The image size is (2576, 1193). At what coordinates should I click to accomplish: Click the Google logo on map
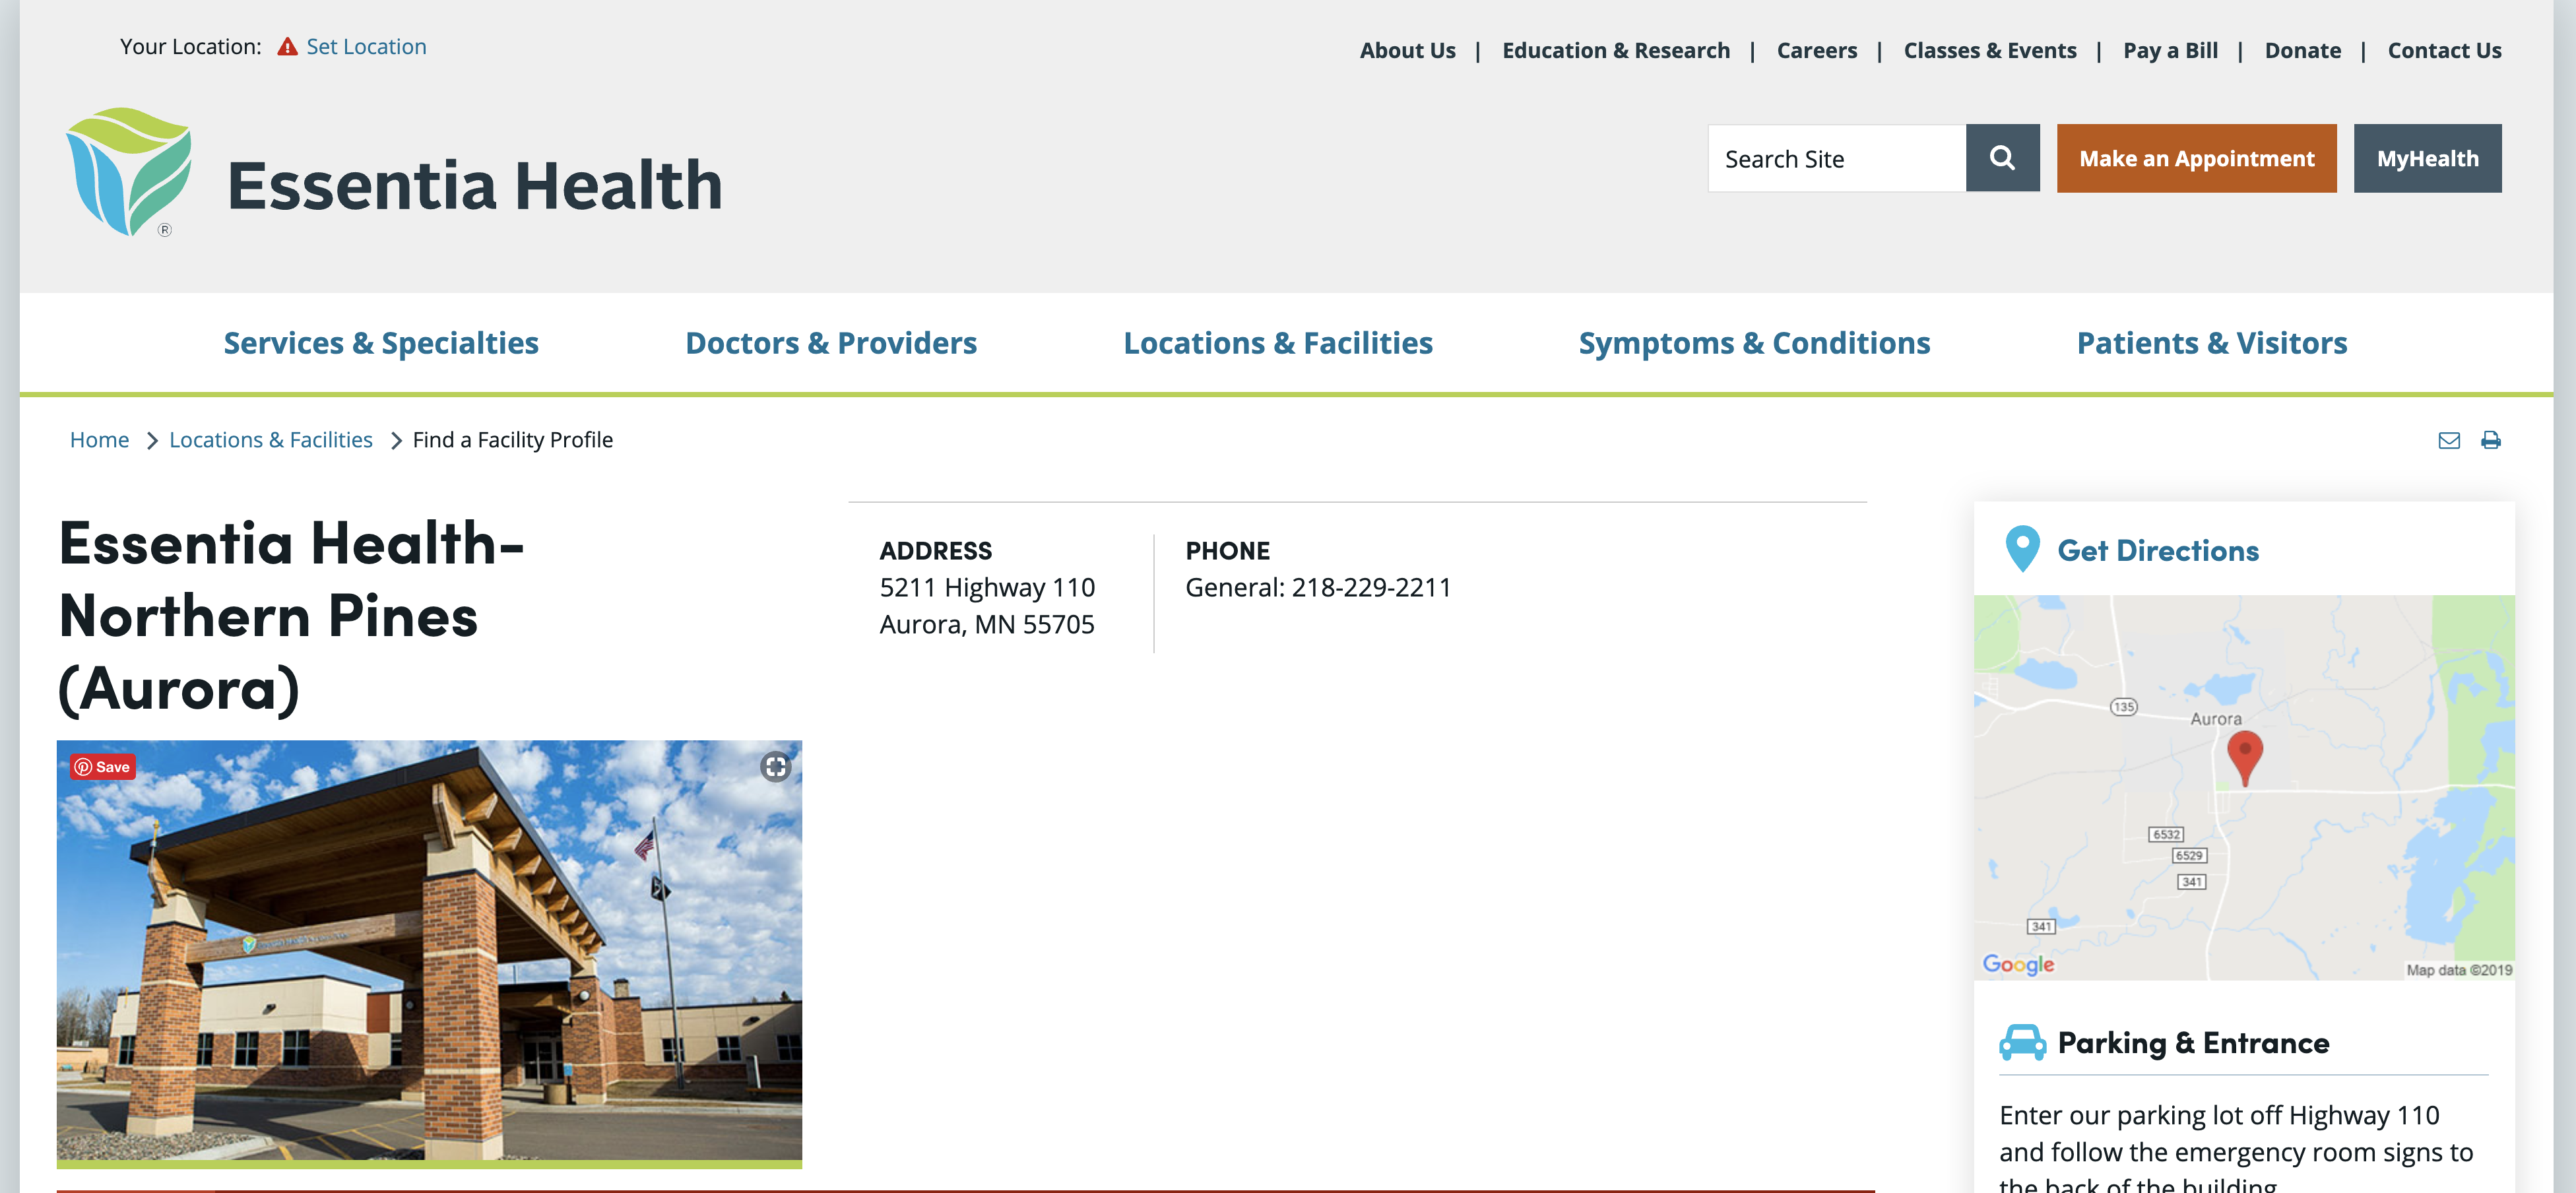(2018, 965)
